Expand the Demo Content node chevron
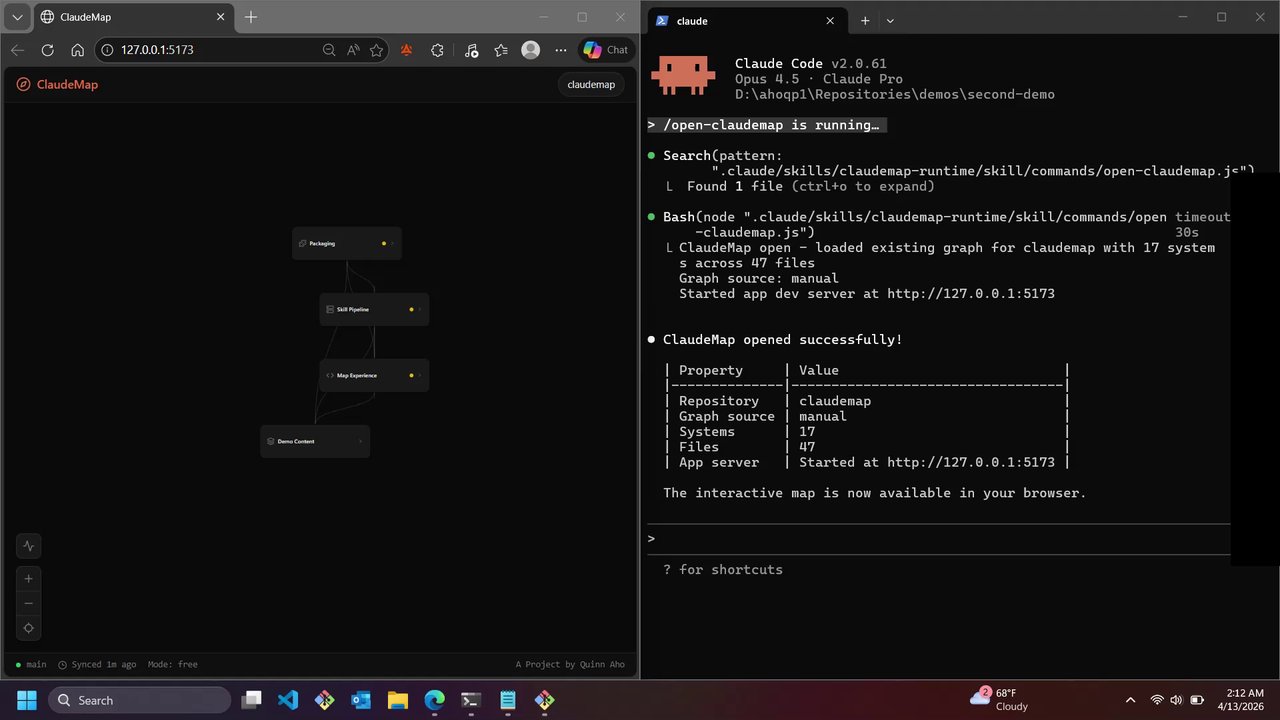This screenshot has width=1280, height=720. [x=360, y=441]
